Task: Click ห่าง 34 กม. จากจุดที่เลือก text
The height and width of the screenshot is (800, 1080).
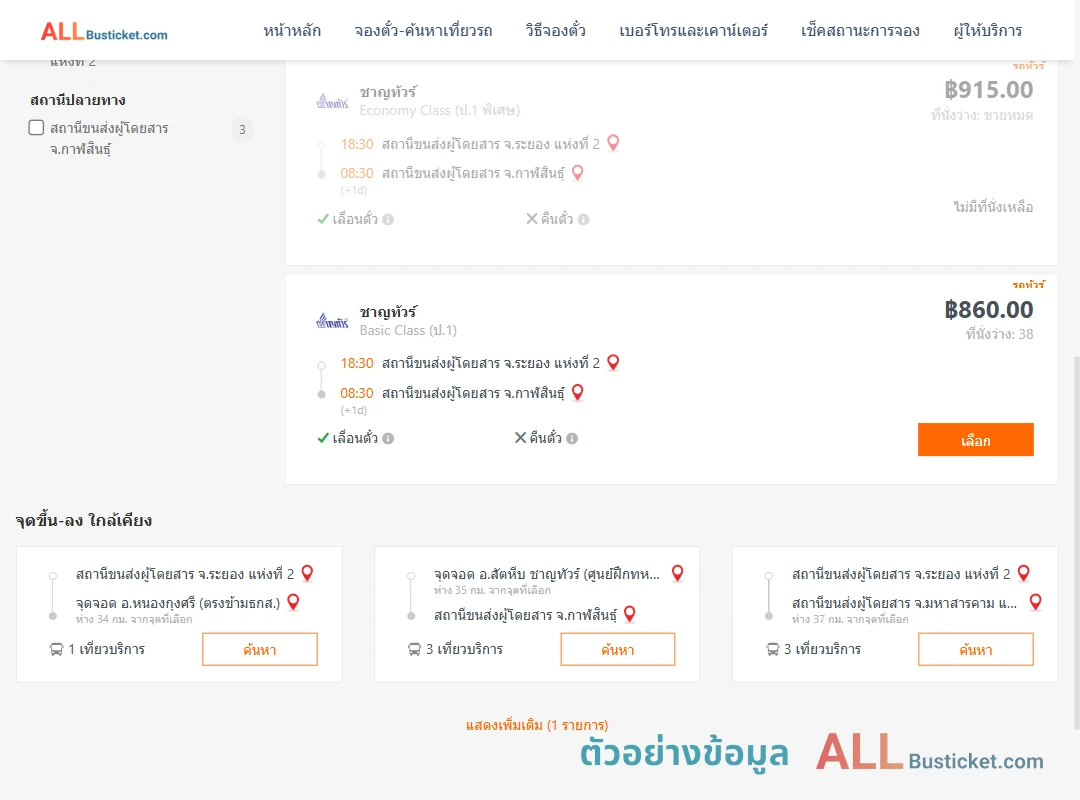Action: tap(134, 619)
